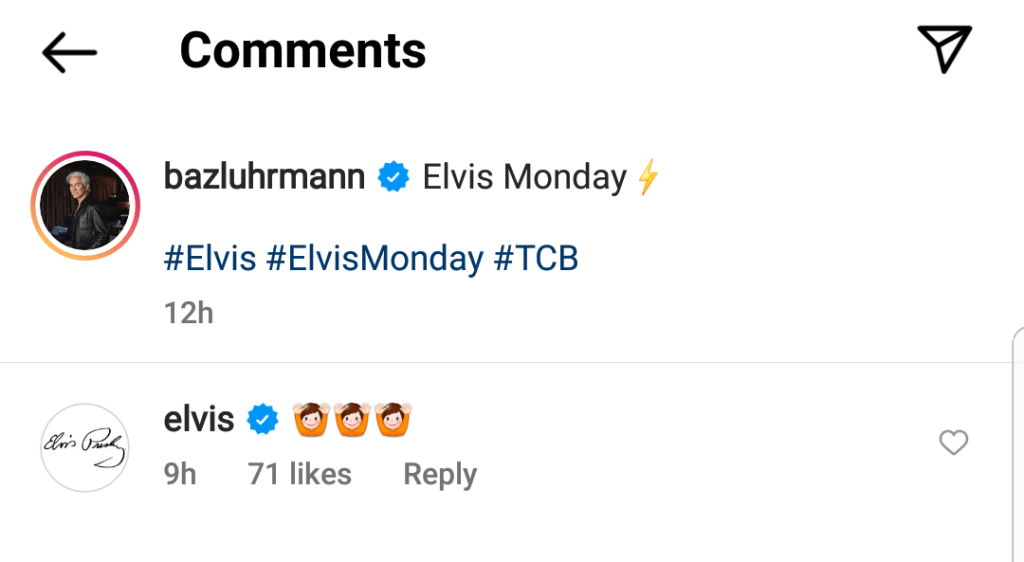Viewport: 1024px width, 562px height.
Task: Click the verified badge beside elvis
Action: point(263,420)
